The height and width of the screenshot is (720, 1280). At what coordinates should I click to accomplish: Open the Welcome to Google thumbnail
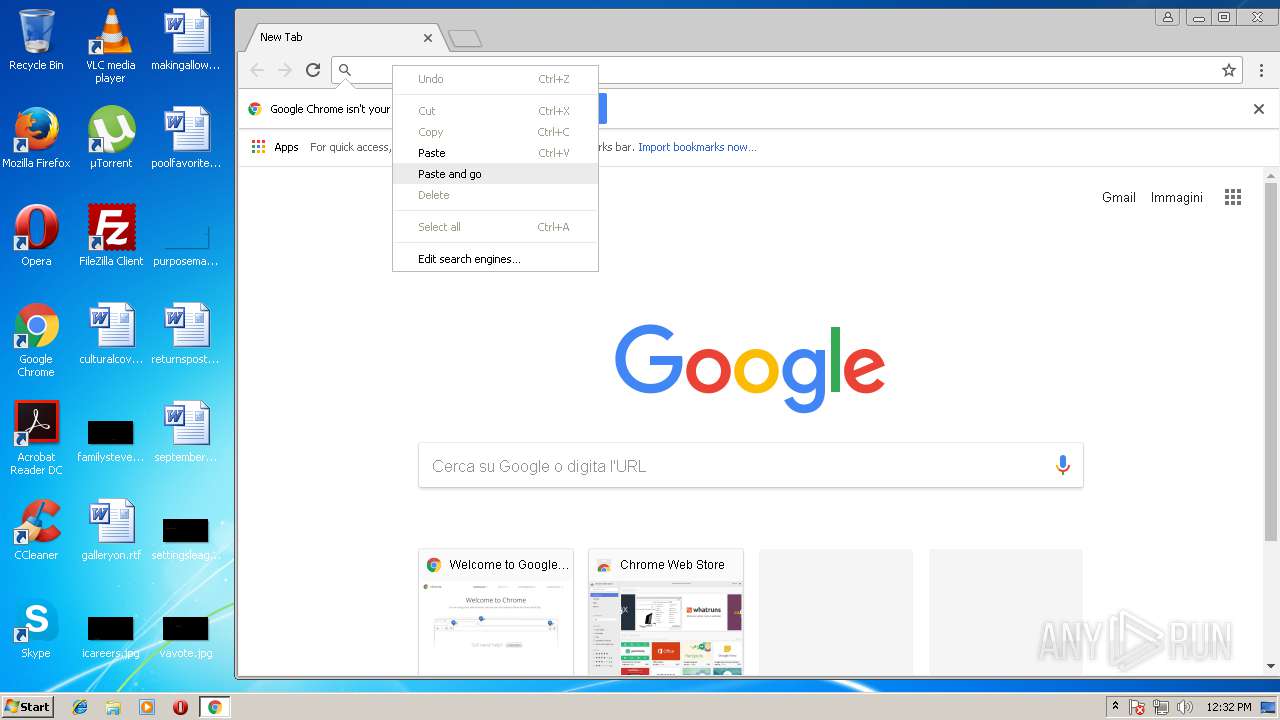pyautogui.click(x=496, y=611)
